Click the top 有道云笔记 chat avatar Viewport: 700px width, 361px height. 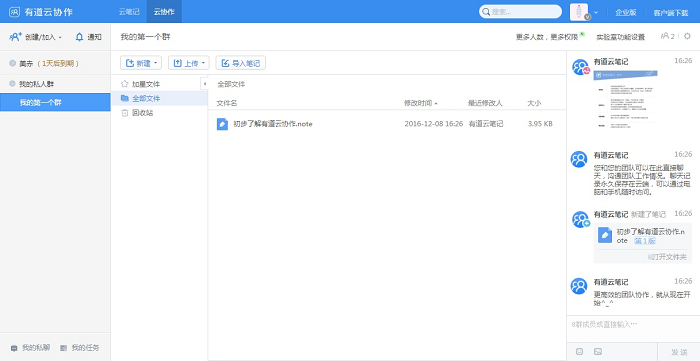point(579,67)
